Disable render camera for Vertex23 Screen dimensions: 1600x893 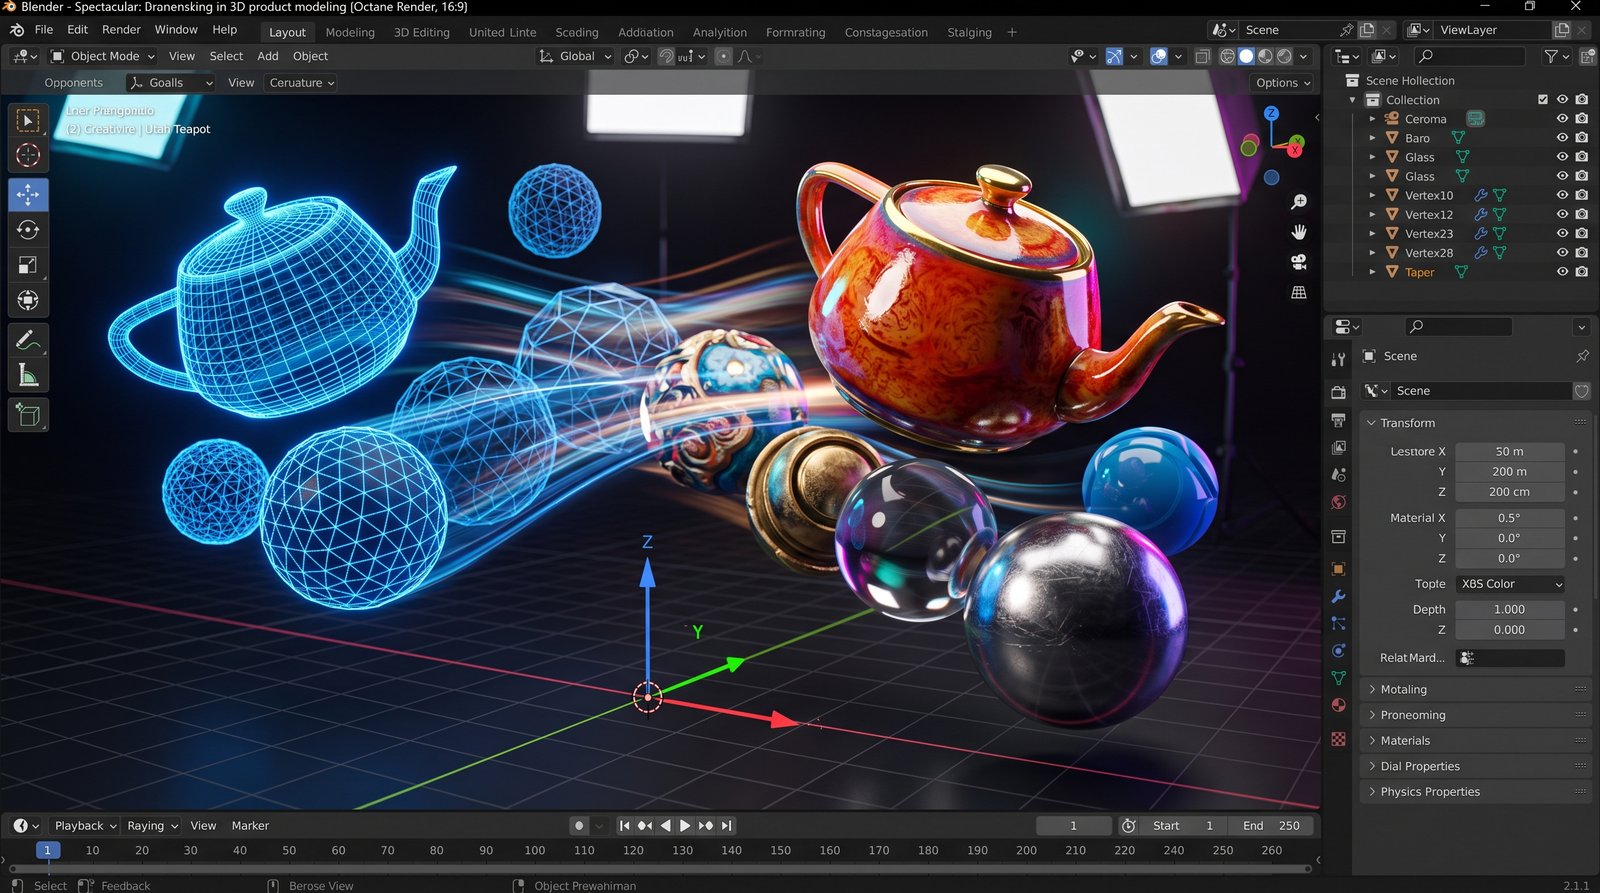[1581, 234]
